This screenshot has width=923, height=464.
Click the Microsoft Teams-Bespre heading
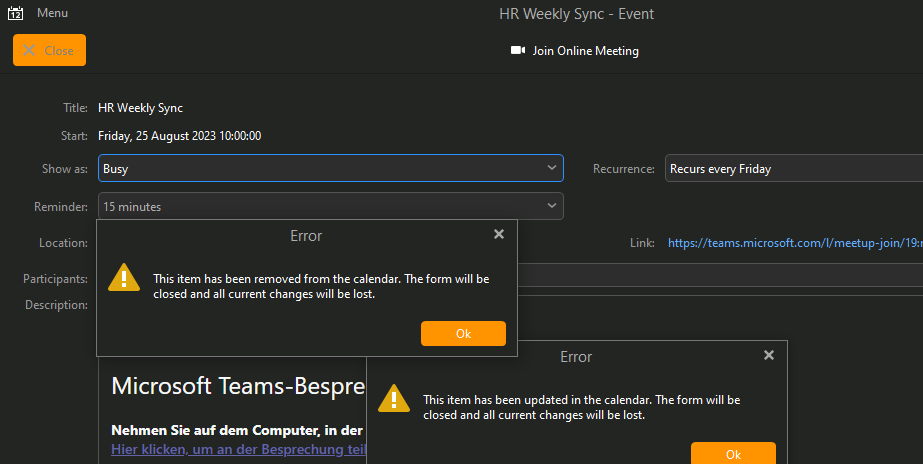click(238, 386)
